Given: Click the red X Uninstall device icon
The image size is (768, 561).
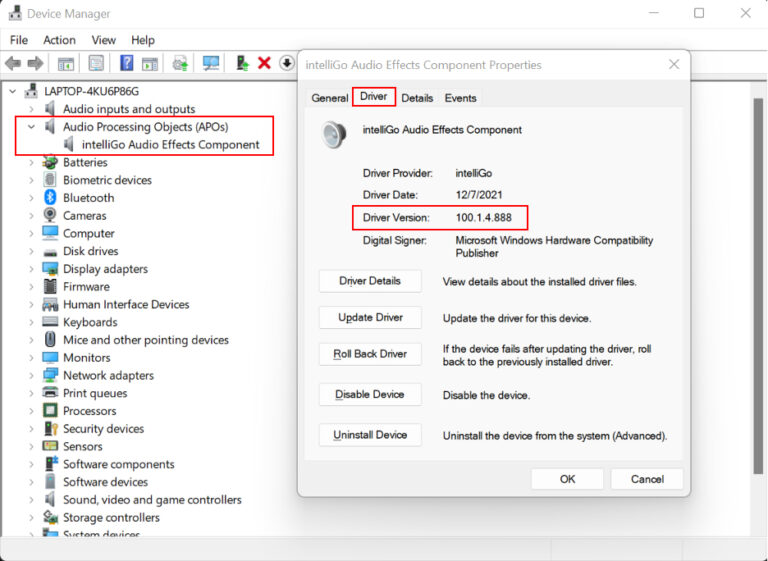Looking at the screenshot, I should click(x=264, y=63).
